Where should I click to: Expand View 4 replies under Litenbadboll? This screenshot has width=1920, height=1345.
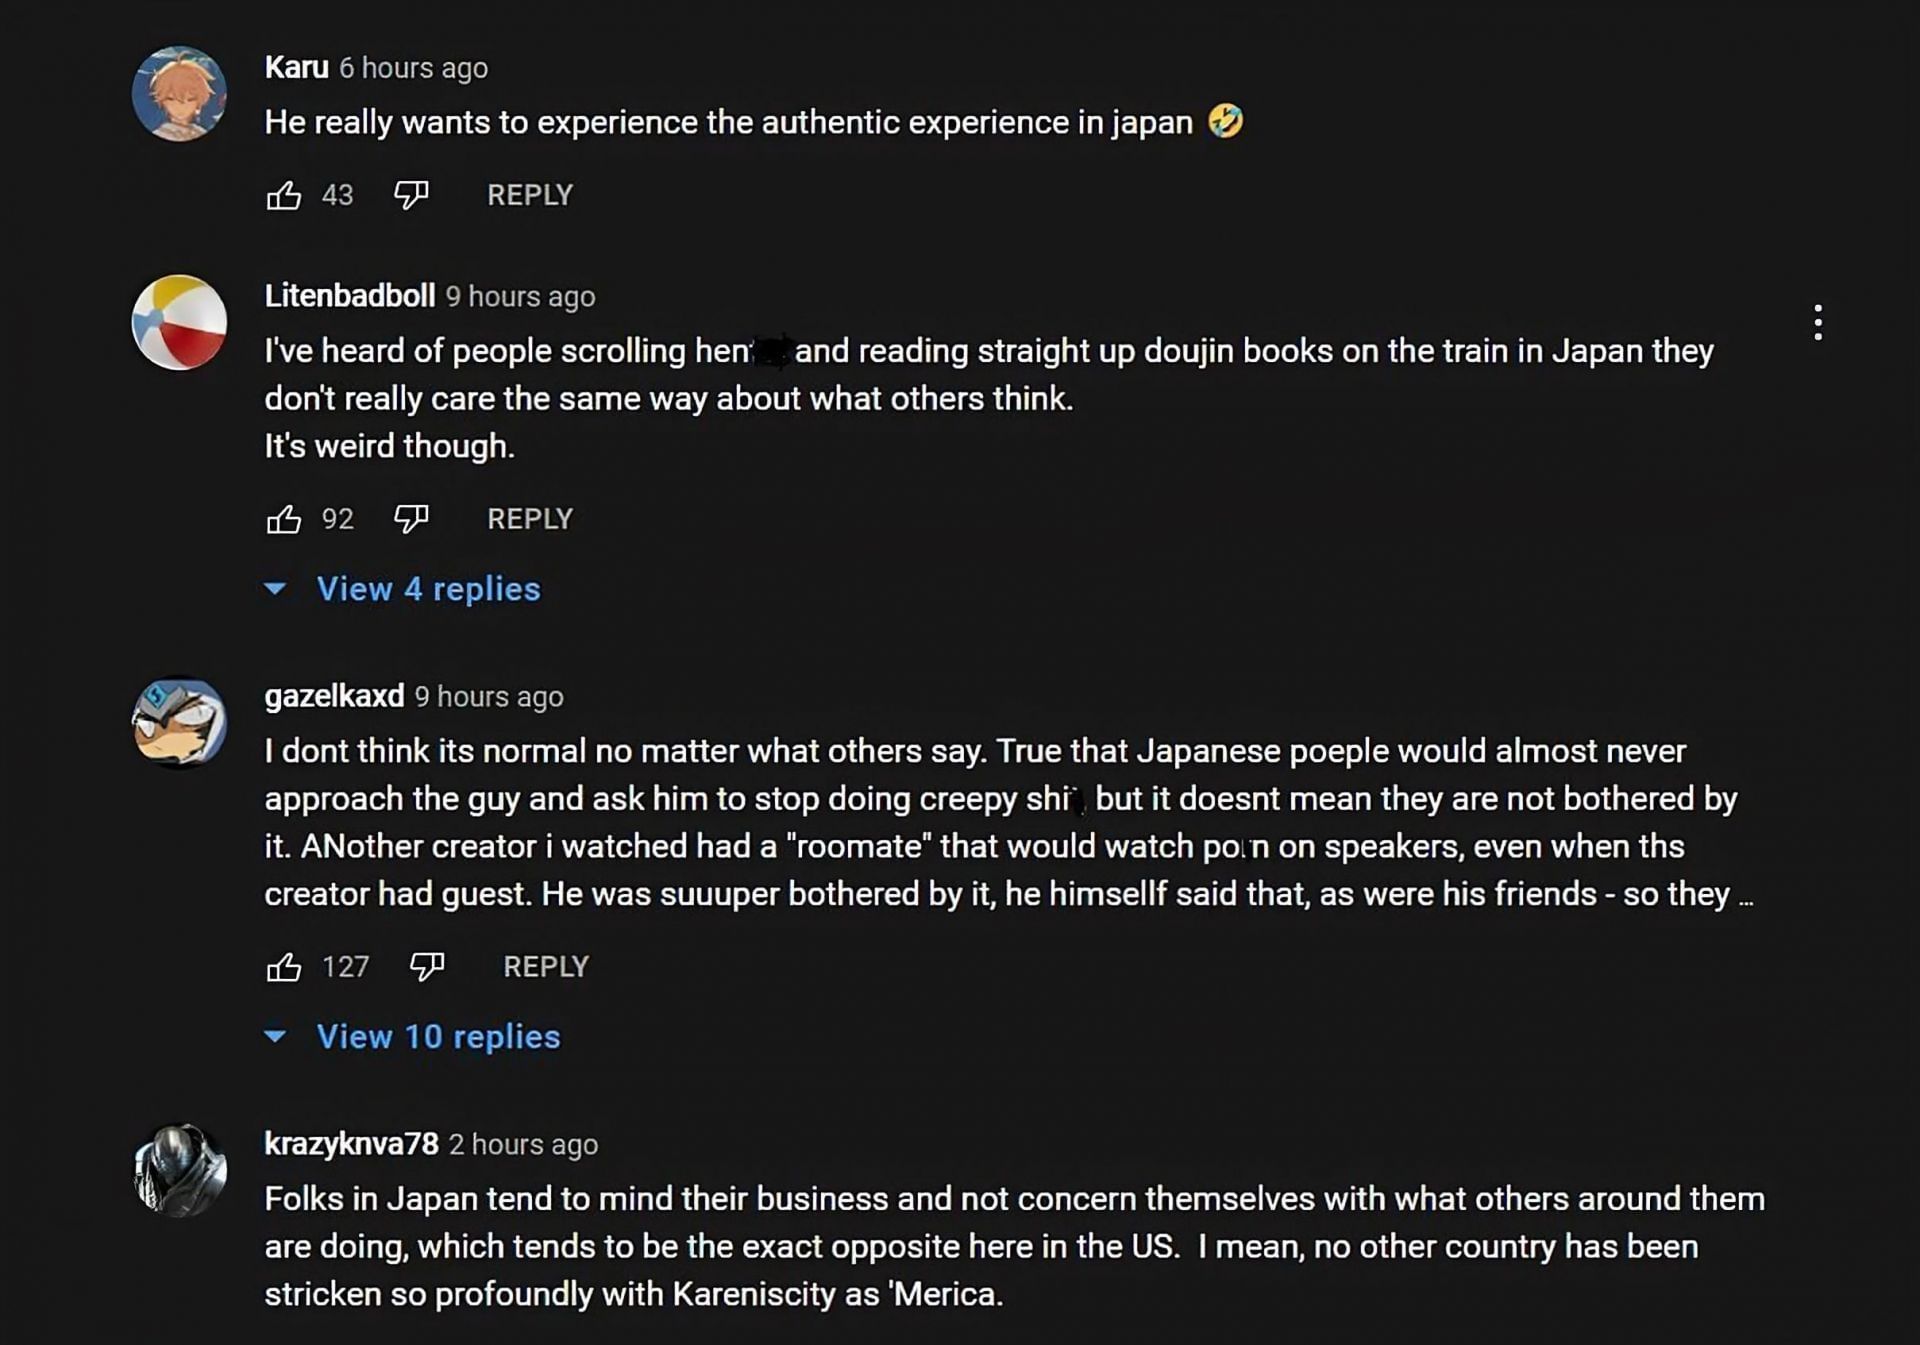click(428, 589)
